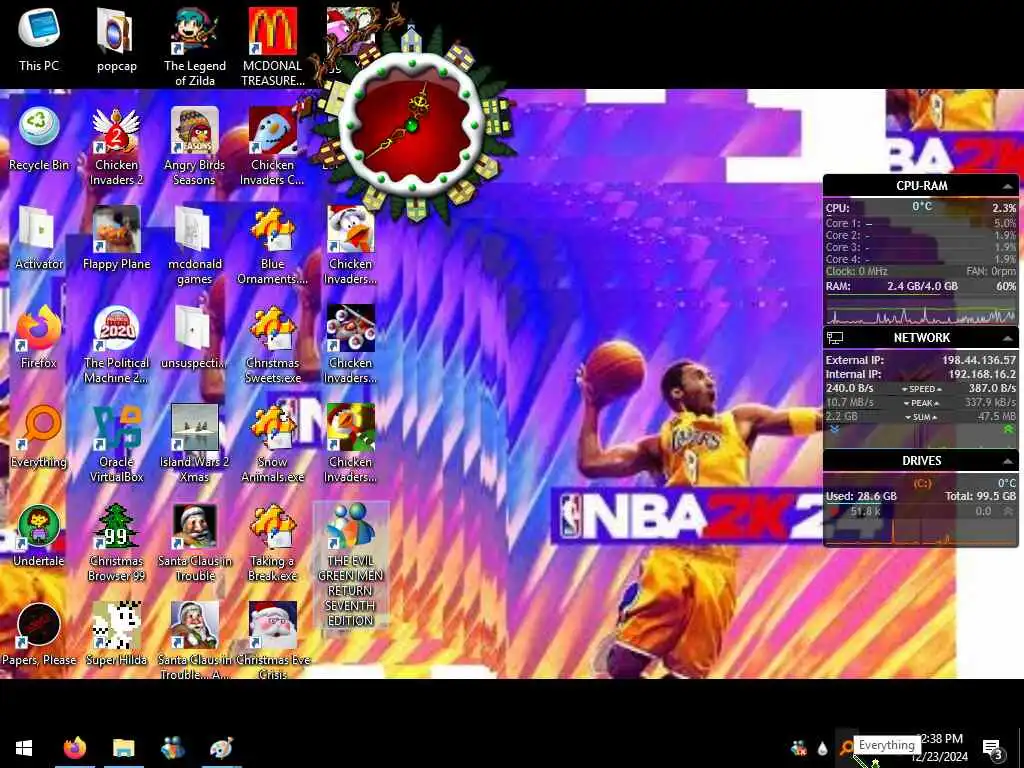Collapse the DRIVES widget panel

[1008, 461]
